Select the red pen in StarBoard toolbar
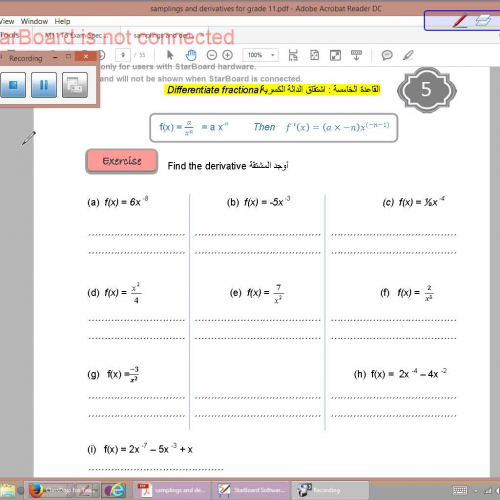The image size is (500, 500). [460, 20]
